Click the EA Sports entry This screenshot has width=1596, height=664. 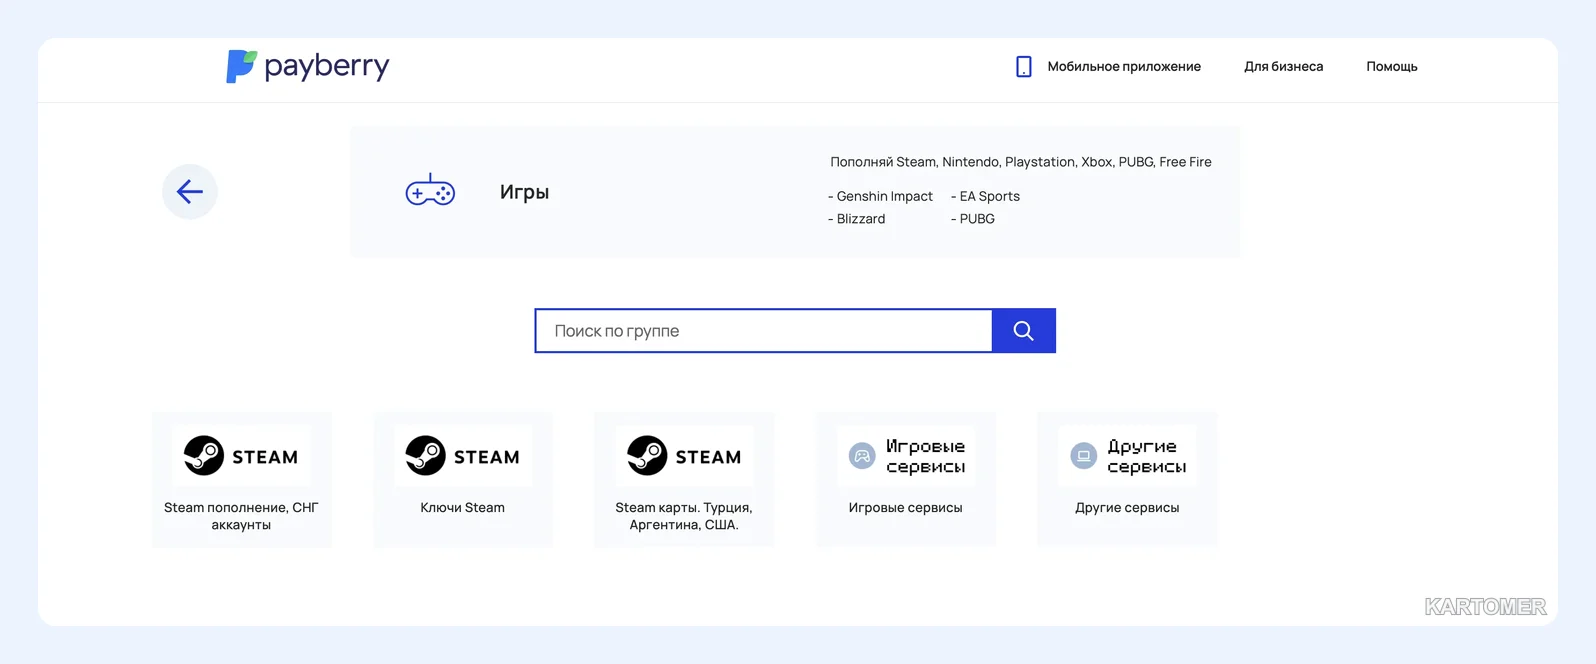985,196
